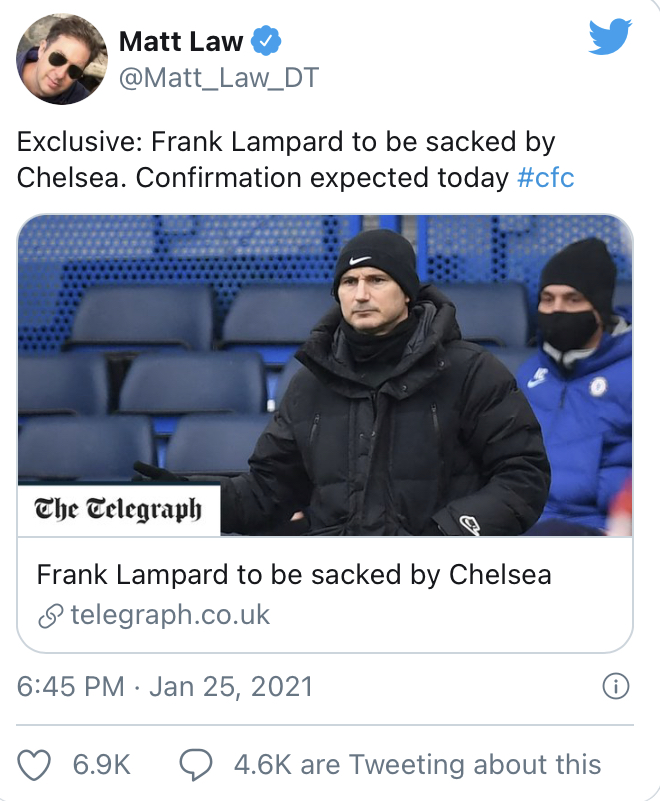The image size is (660, 801).
Task: Click the Matt Law display name
Action: click(181, 41)
